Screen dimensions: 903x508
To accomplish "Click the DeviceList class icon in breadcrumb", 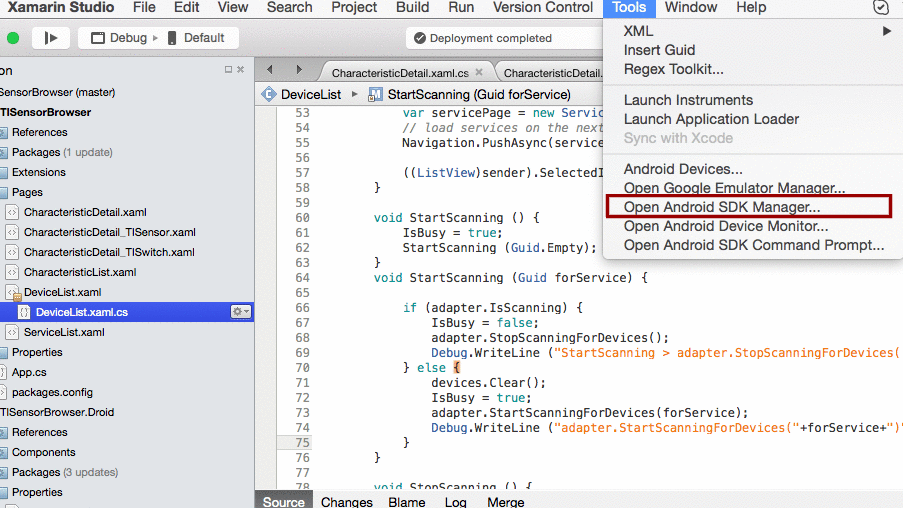I will pyautogui.click(x=269, y=94).
